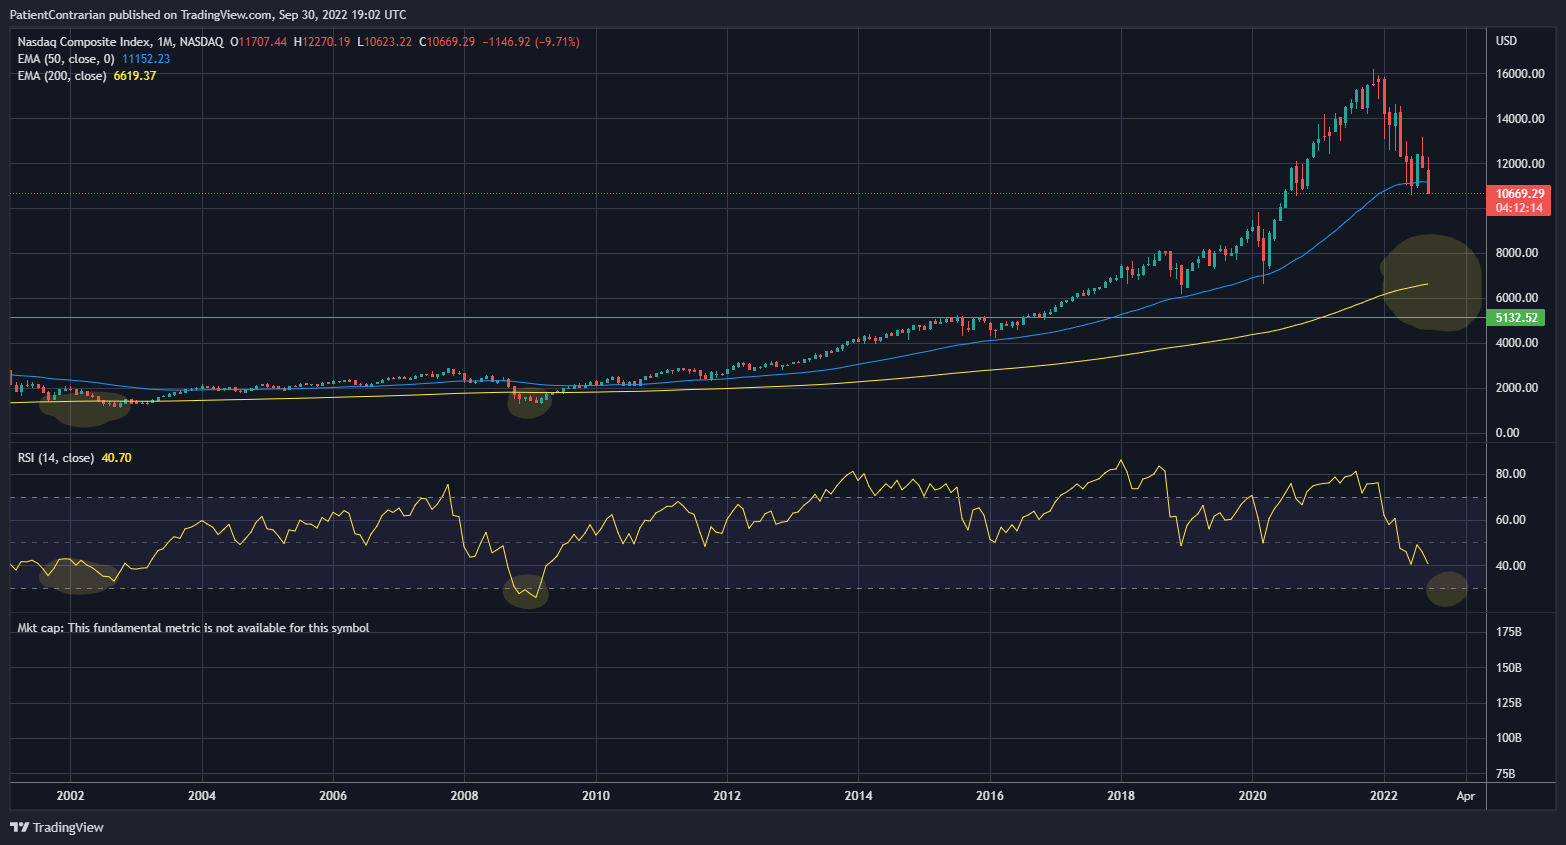The width and height of the screenshot is (1566, 845).
Task: Click the 2006 label on time axis
Action: (333, 796)
